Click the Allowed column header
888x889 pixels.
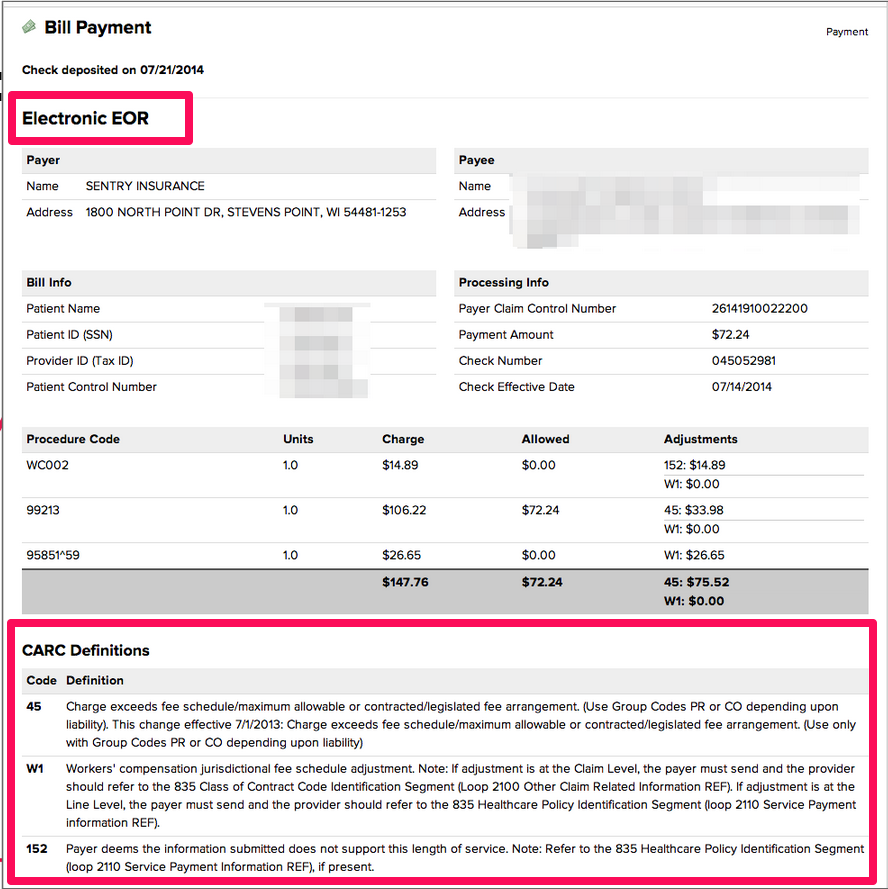pos(546,439)
